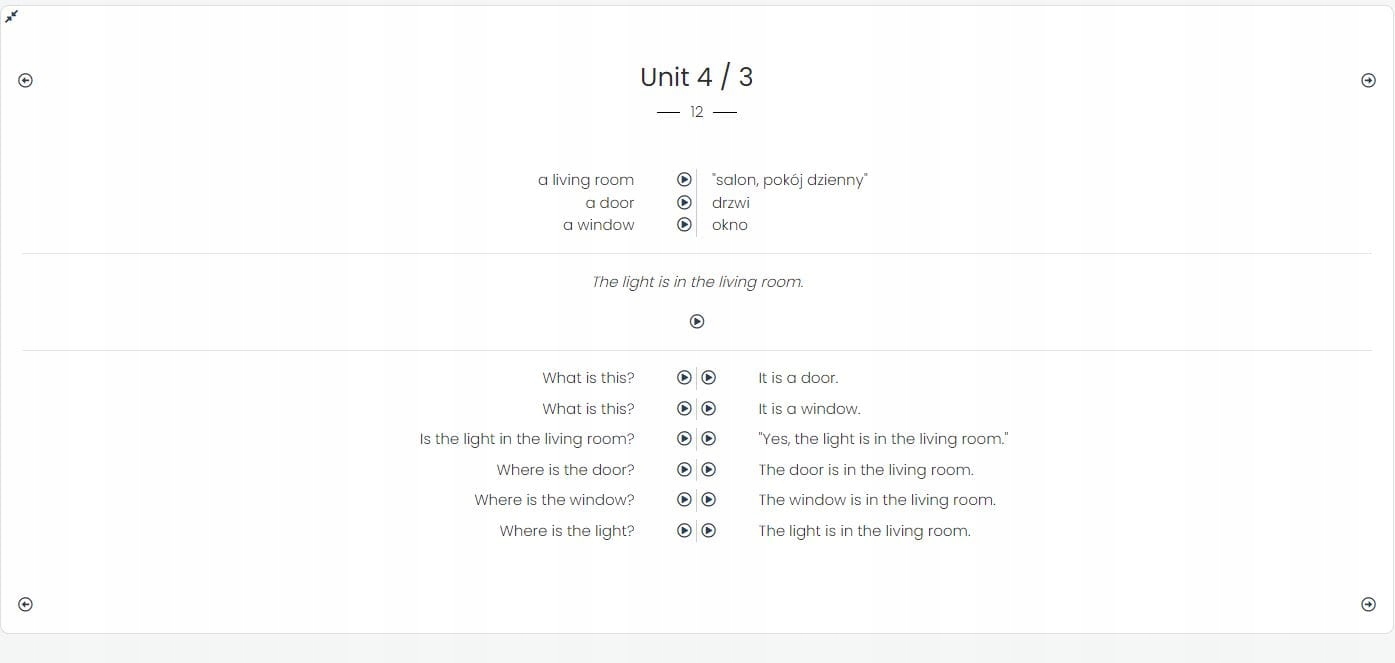1395x663 pixels.
Task: Play answer "The door is in the living room."
Action: (x=709, y=470)
